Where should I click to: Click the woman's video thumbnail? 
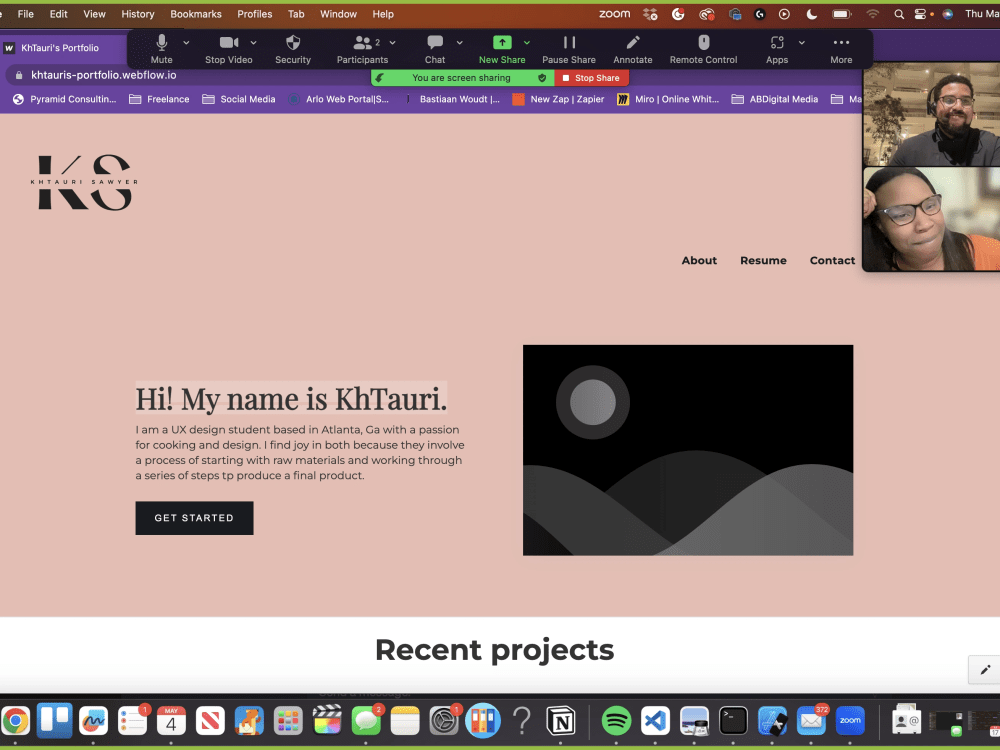pos(932,219)
